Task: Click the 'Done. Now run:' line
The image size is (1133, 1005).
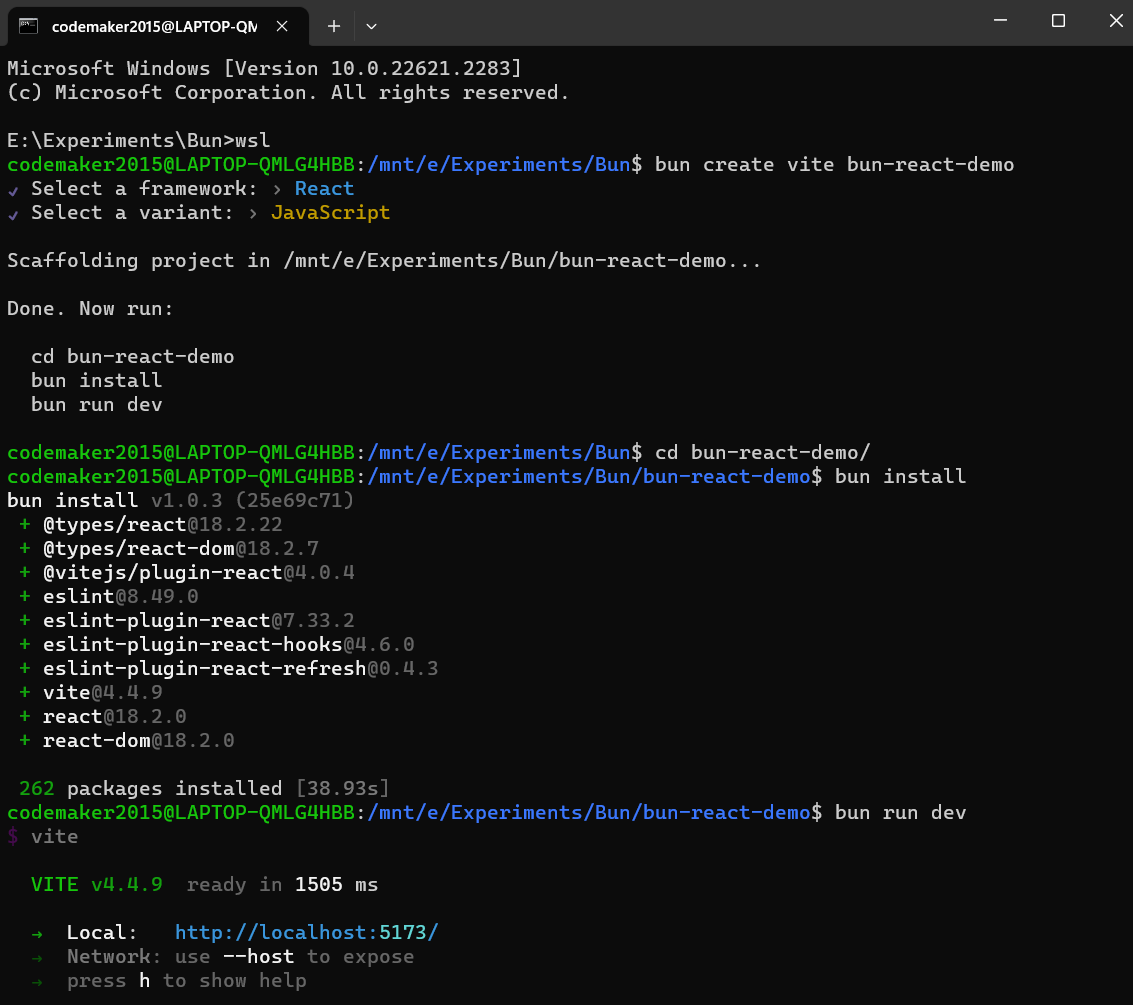Action: 90,309
